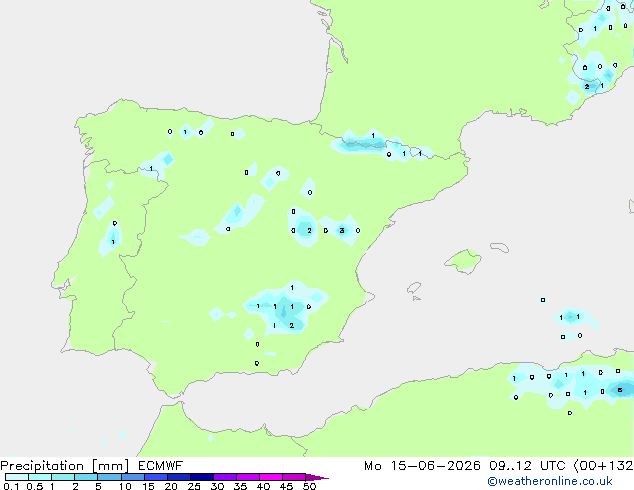634x490 pixels.
Task: Click the "0.1" legend scale label
Action: click(11, 486)
